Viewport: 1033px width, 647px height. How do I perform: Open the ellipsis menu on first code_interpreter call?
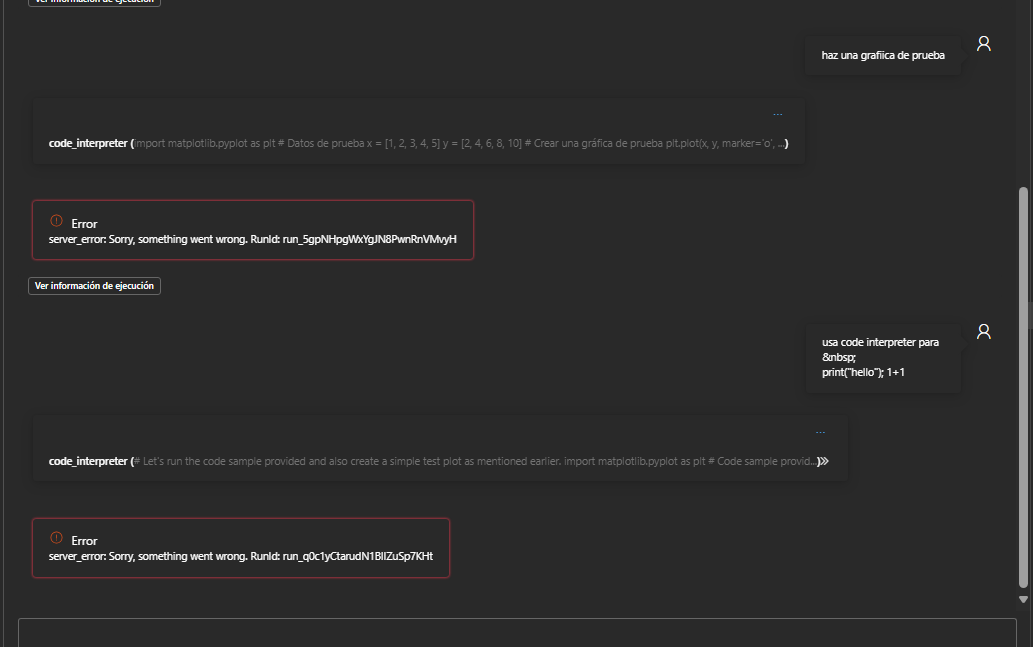coord(778,113)
